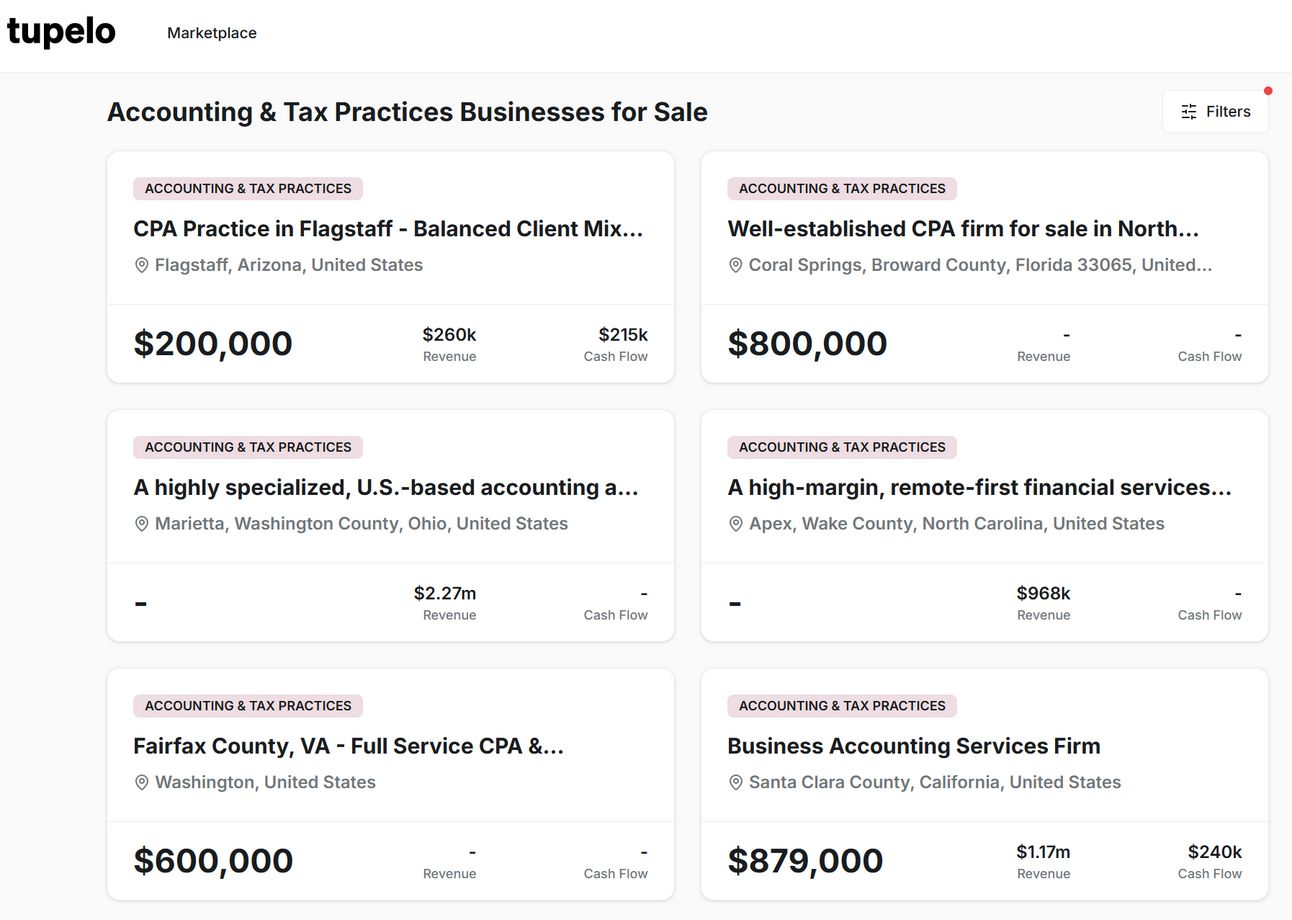Open the Marketplace menu item
The width and height of the screenshot is (1292, 920).
(x=212, y=33)
